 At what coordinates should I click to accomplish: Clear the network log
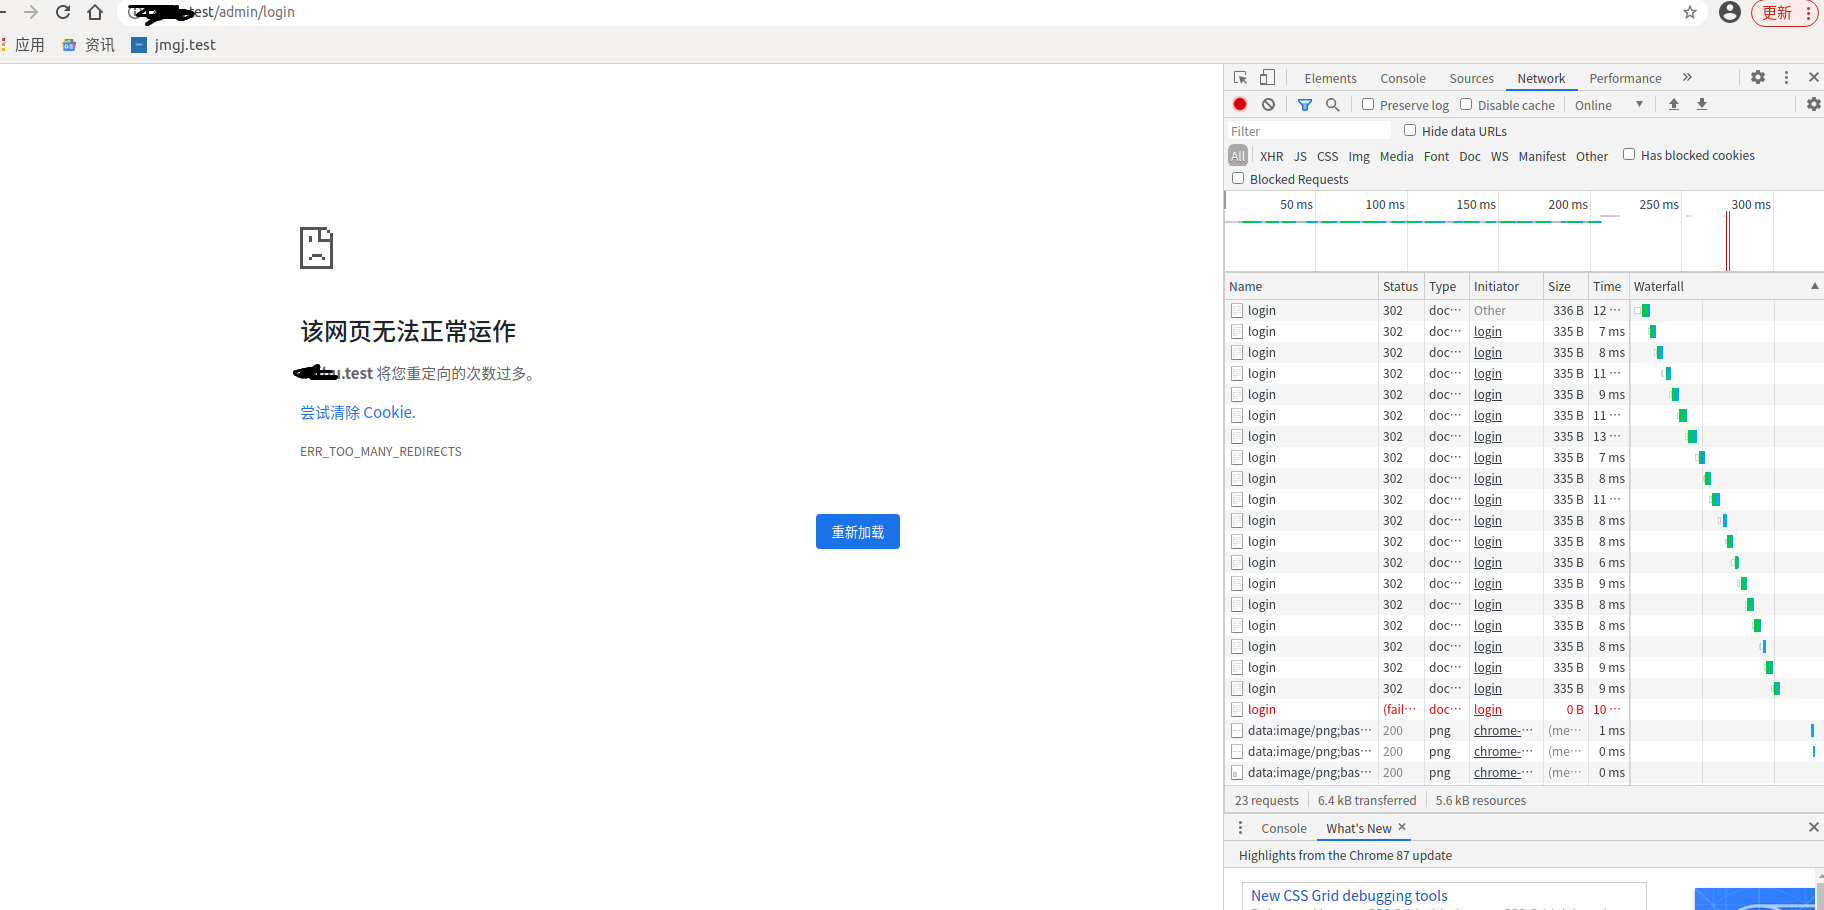(x=1268, y=104)
